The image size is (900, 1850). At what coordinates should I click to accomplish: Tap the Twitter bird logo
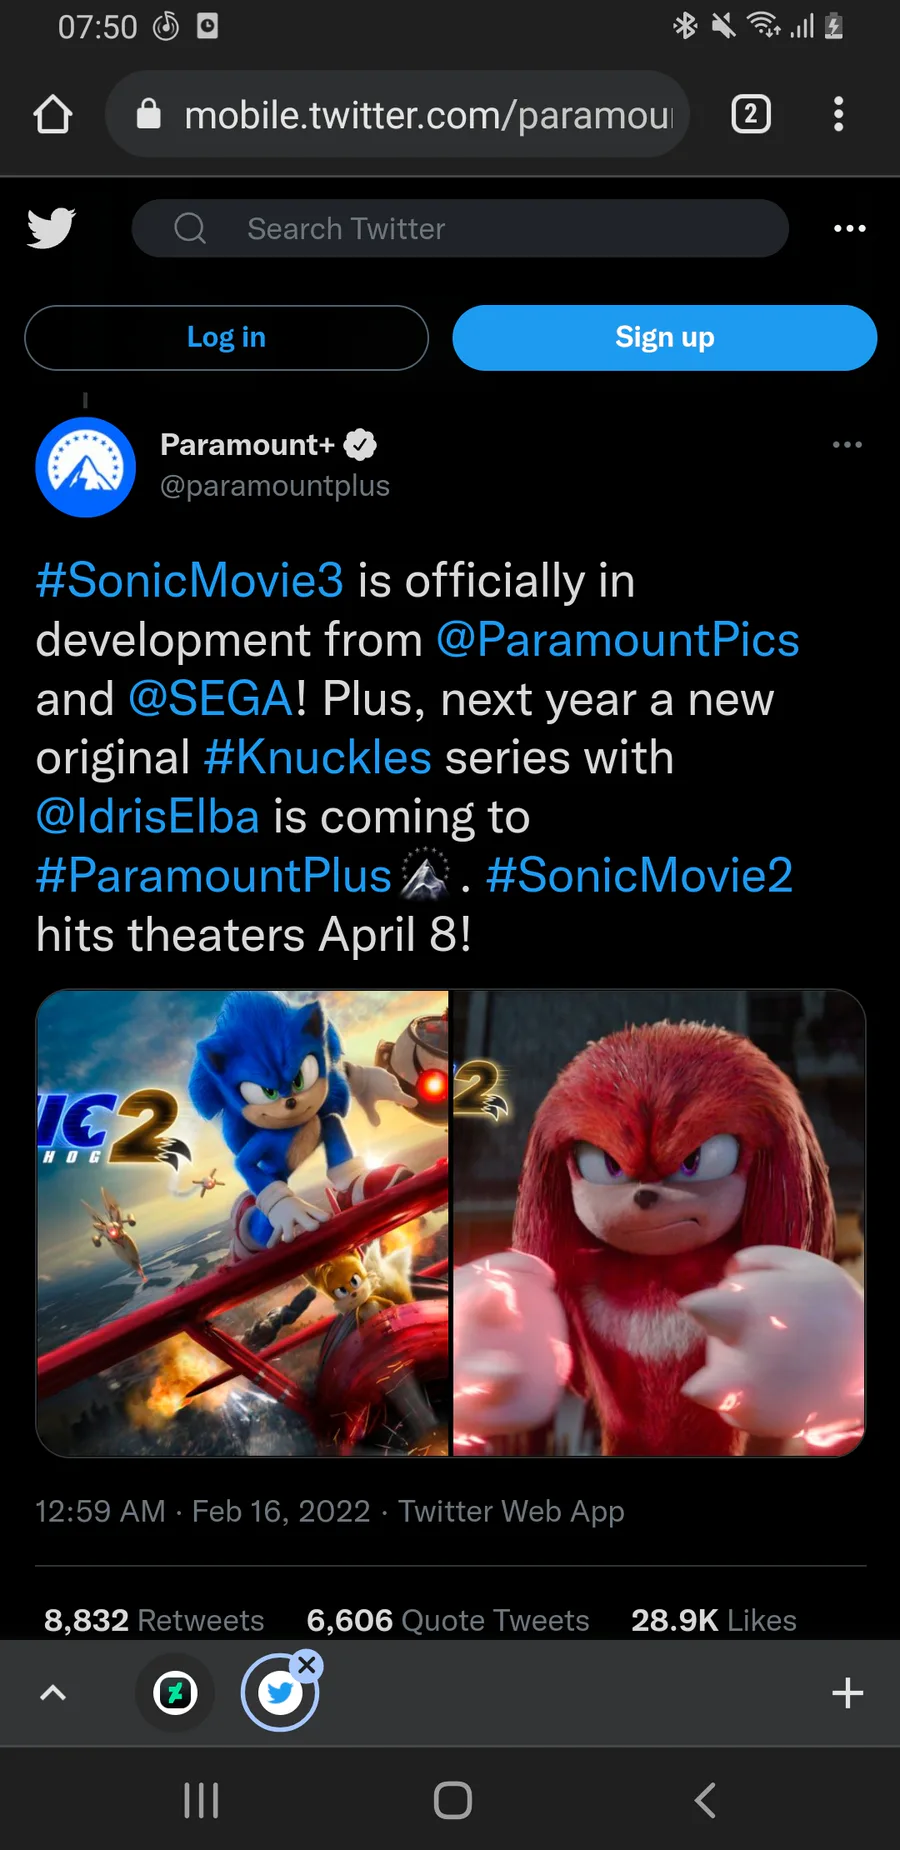[x=51, y=228]
